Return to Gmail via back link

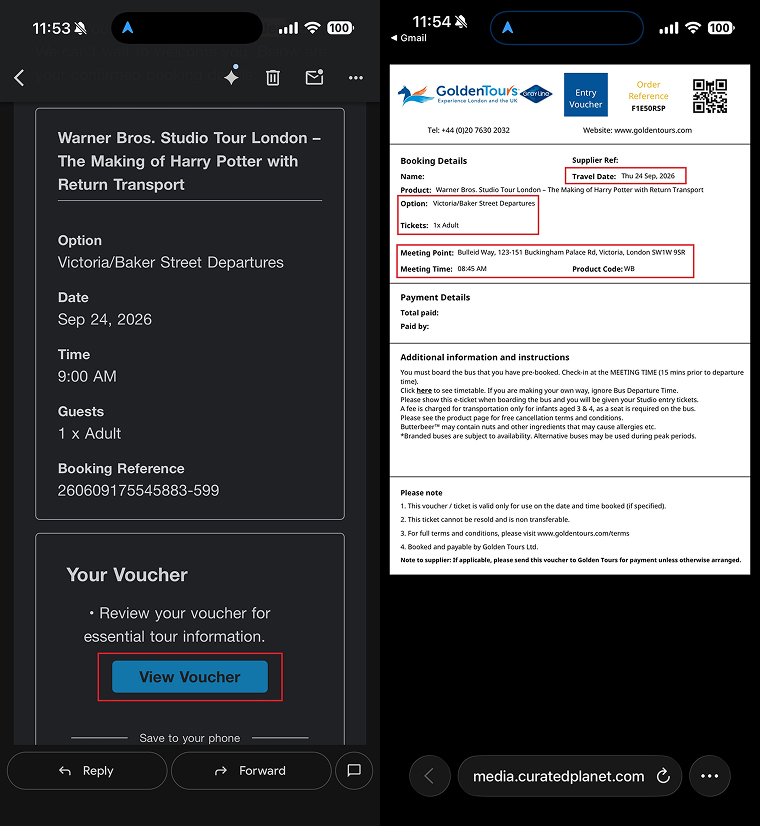[409, 38]
